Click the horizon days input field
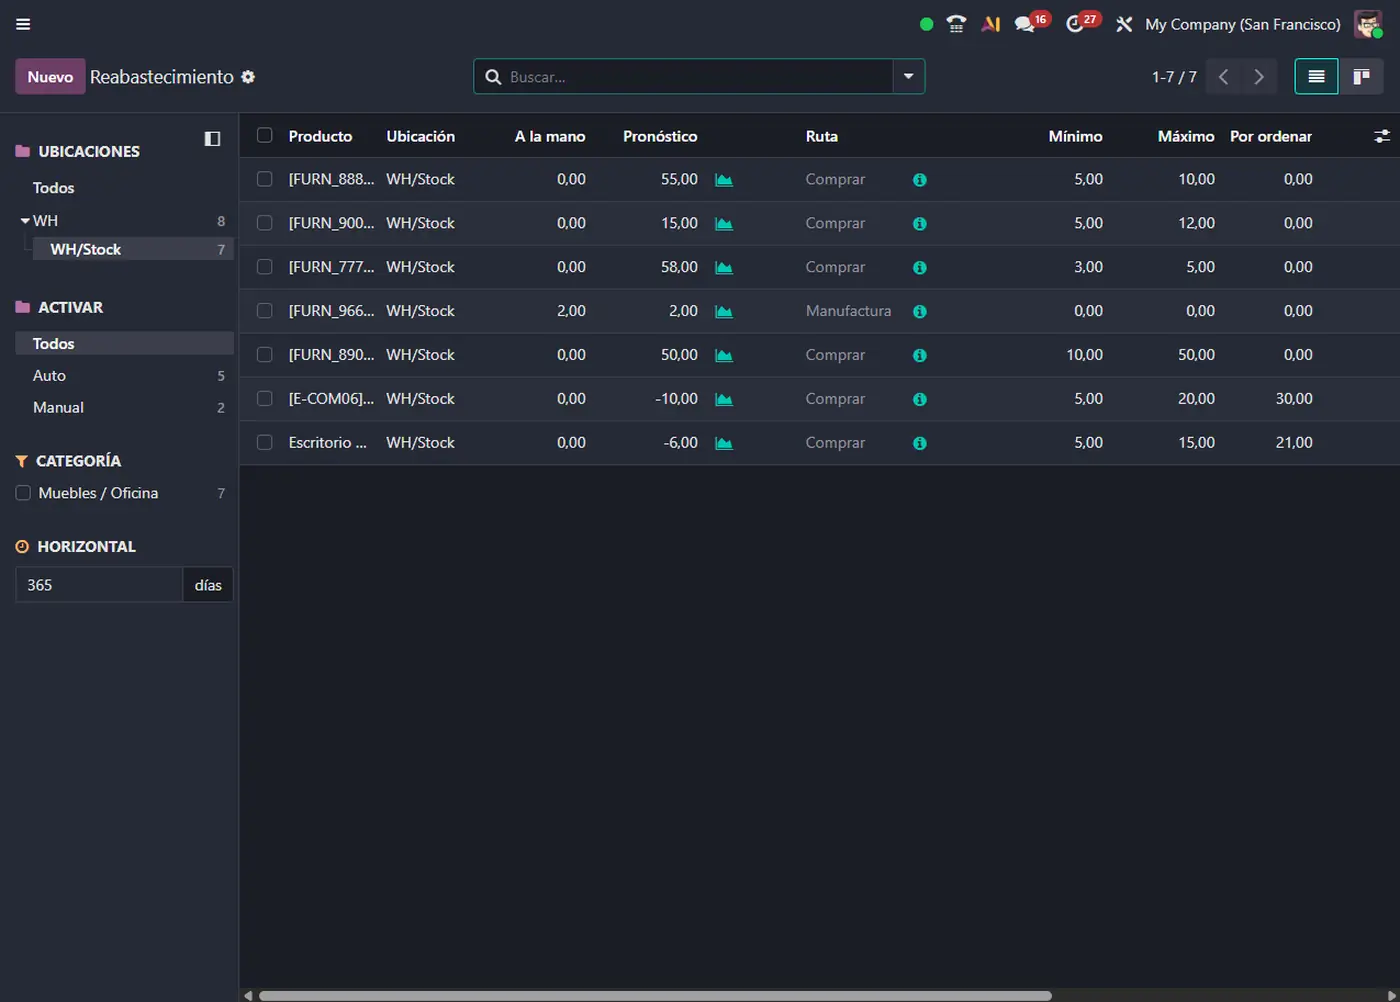The height and width of the screenshot is (1002, 1400). (98, 585)
